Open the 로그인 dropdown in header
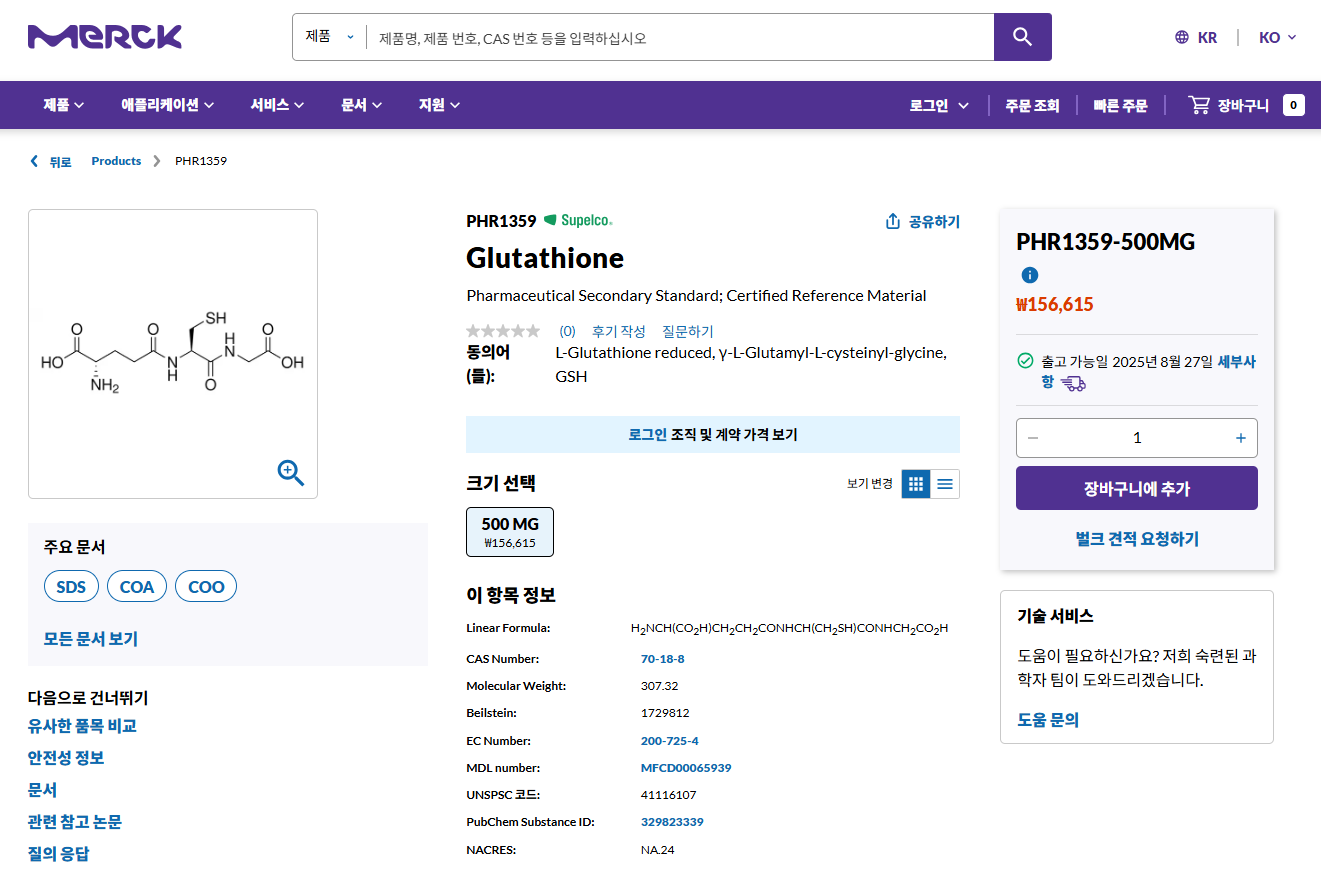Image resolution: width=1321 pixels, height=875 pixels. tap(939, 105)
